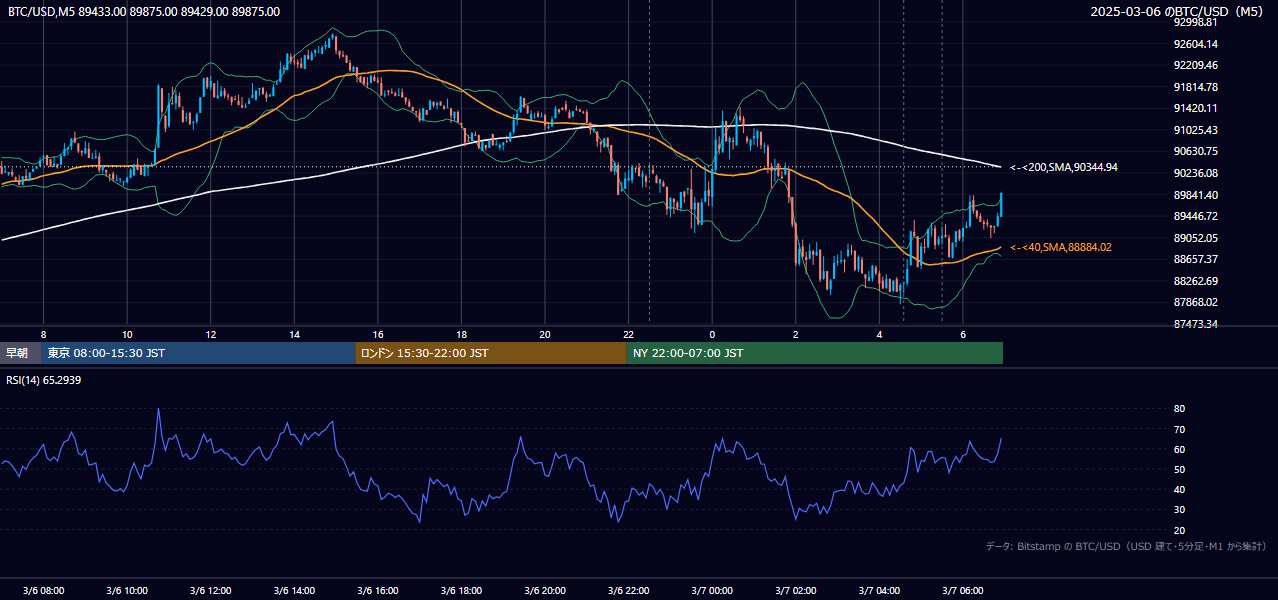Click price axis value 92604.14
Screen dimensions: 1278x600
pos(1195,44)
